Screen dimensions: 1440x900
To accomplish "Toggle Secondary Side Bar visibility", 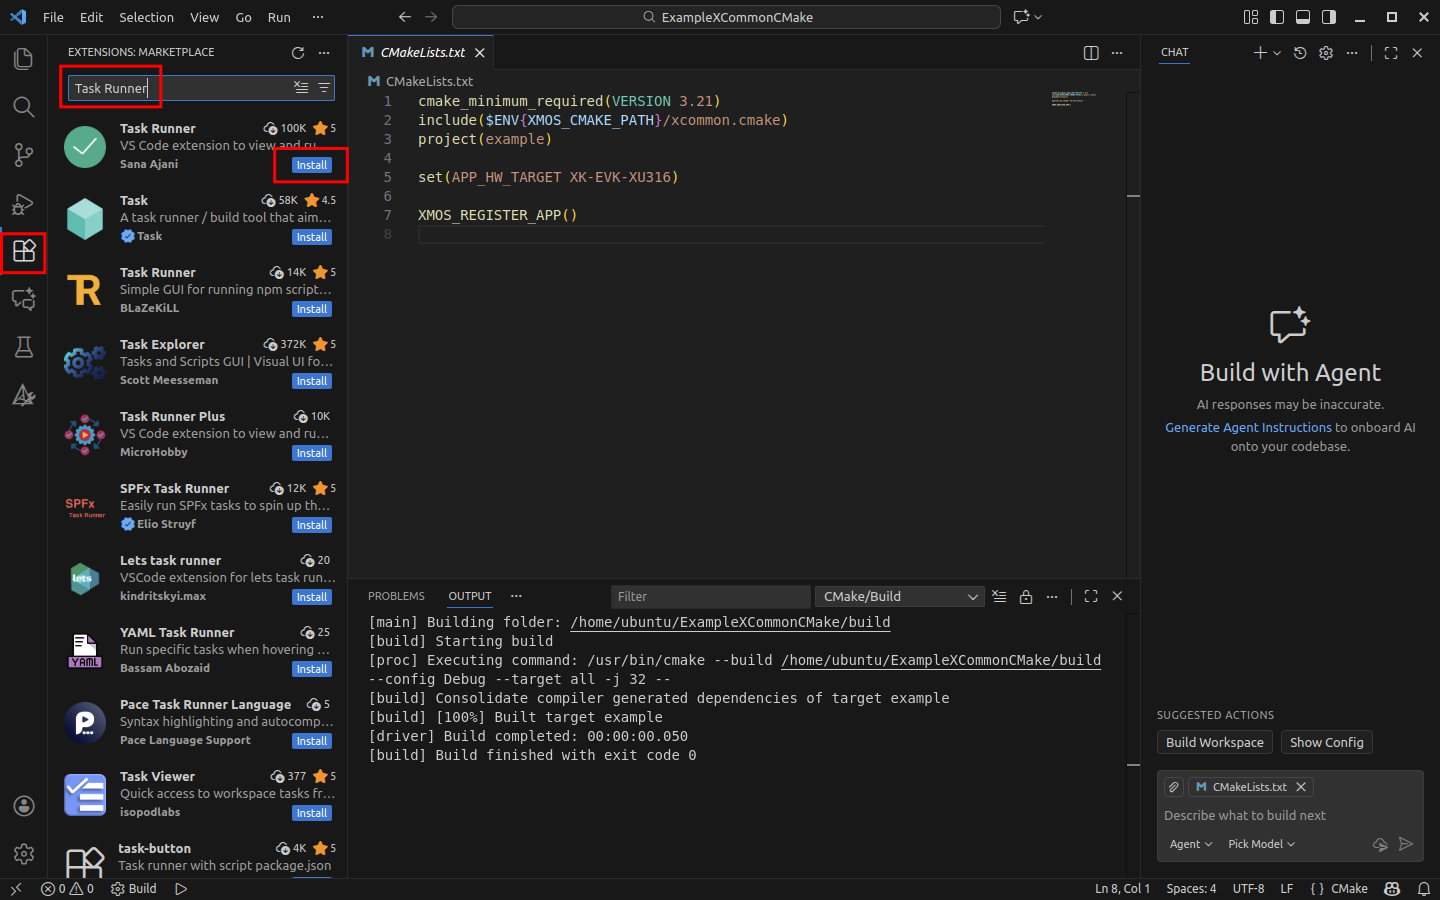I will pos(1329,17).
